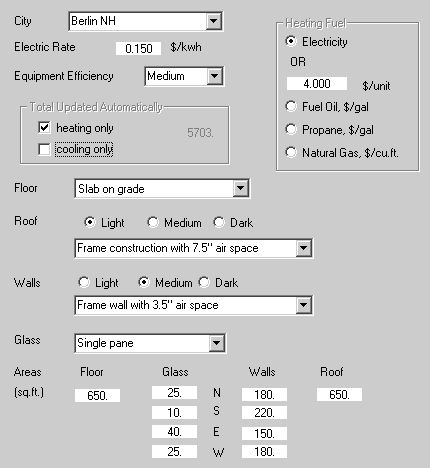Viewport: 430px width, 468px height.
Task: Click the Floor area field
Action: point(97,395)
